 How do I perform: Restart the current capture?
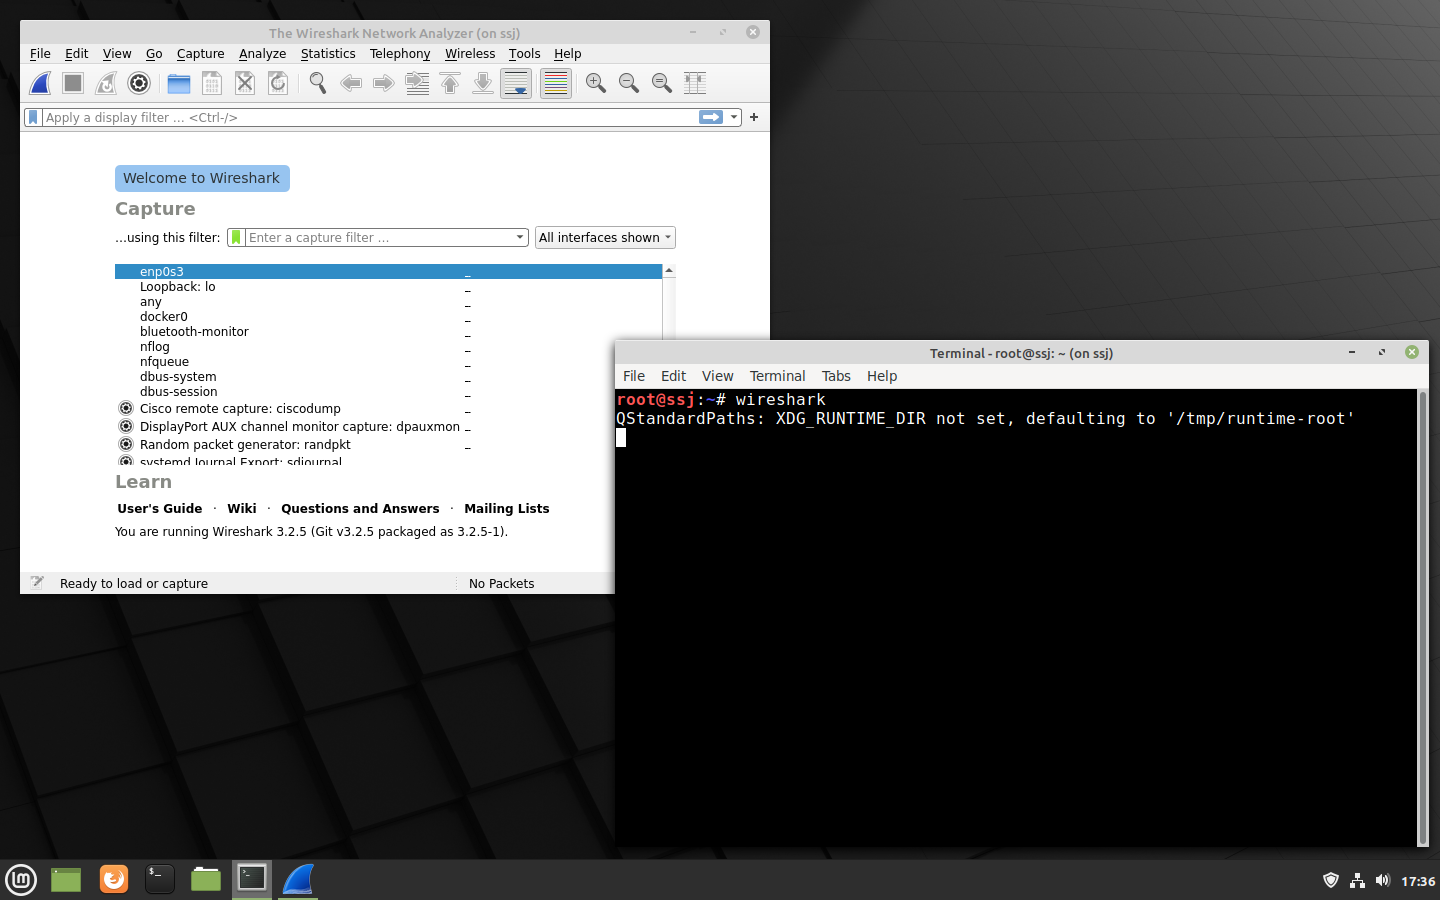105,83
